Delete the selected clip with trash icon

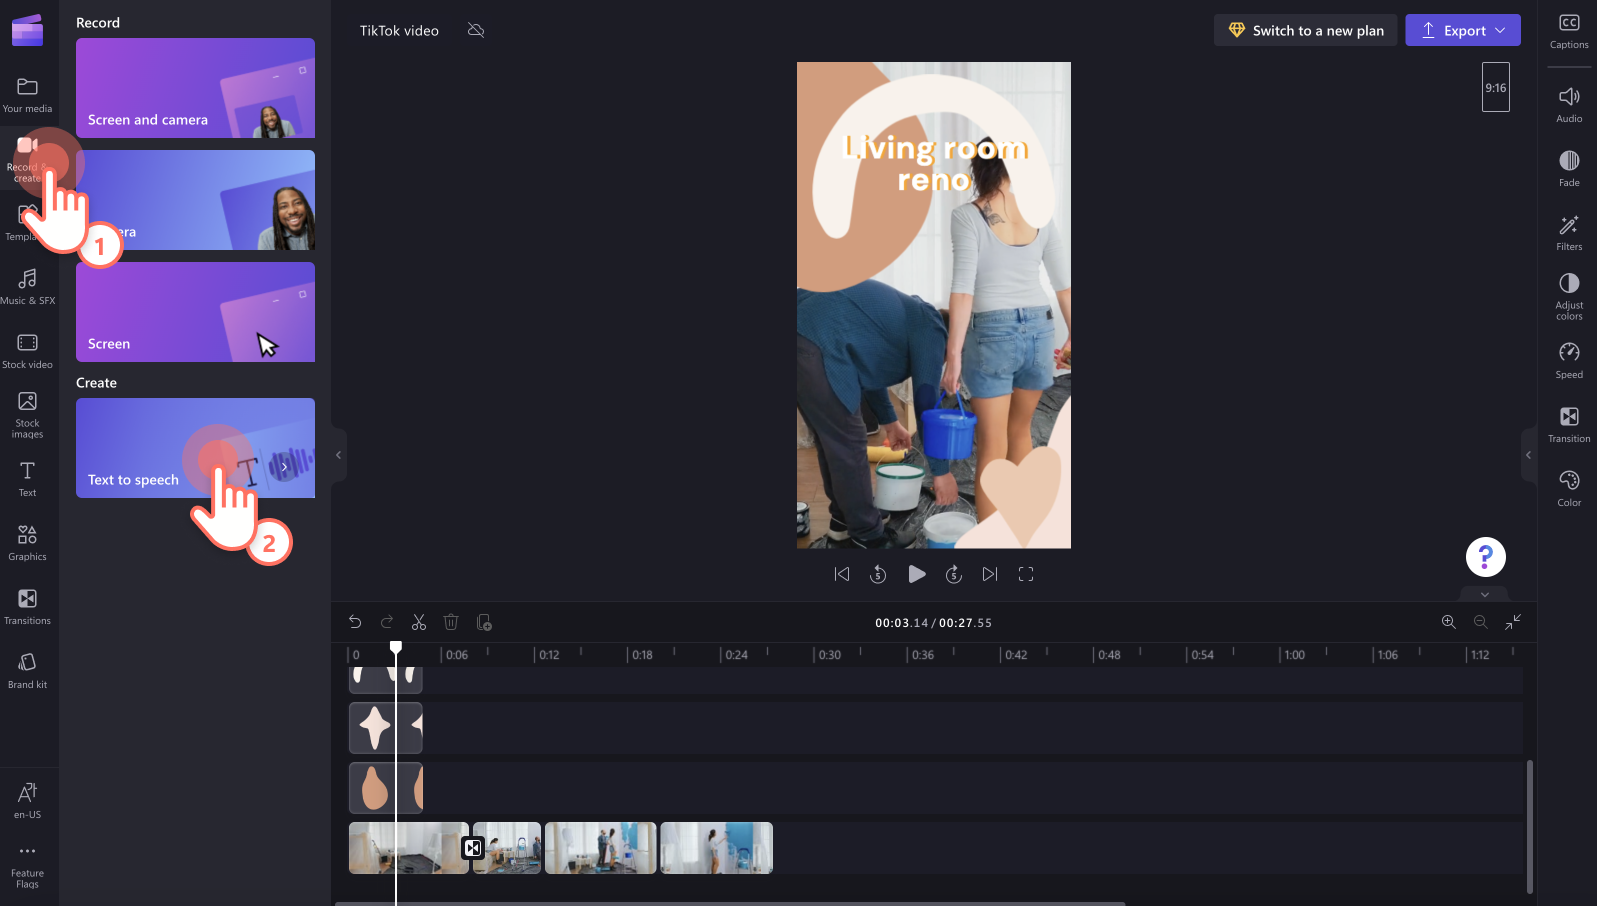click(451, 622)
